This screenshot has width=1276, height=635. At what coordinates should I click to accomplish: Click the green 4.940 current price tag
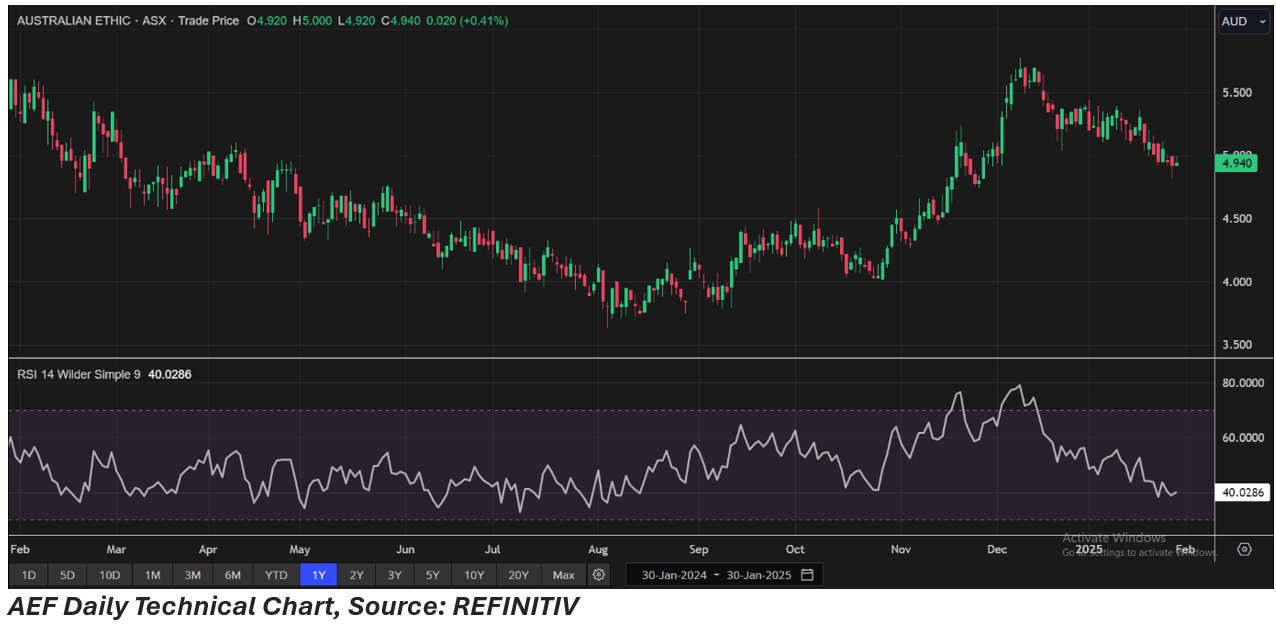coord(1241,162)
